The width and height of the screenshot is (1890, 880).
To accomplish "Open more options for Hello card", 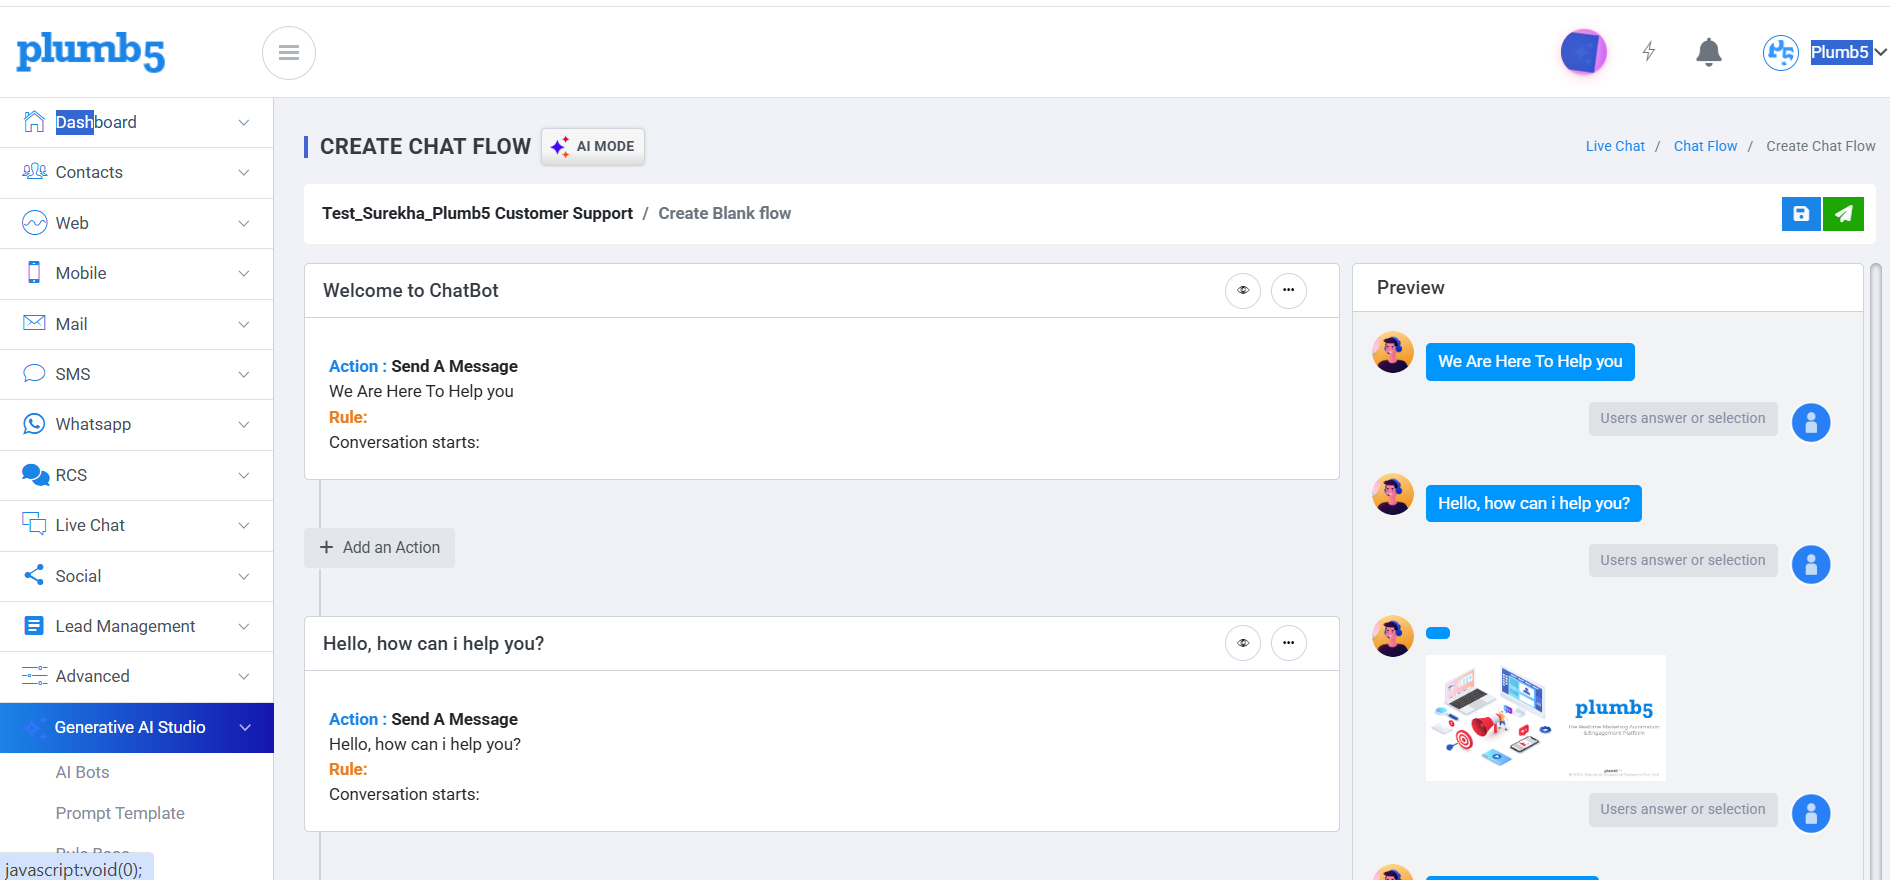I will (x=1288, y=643).
